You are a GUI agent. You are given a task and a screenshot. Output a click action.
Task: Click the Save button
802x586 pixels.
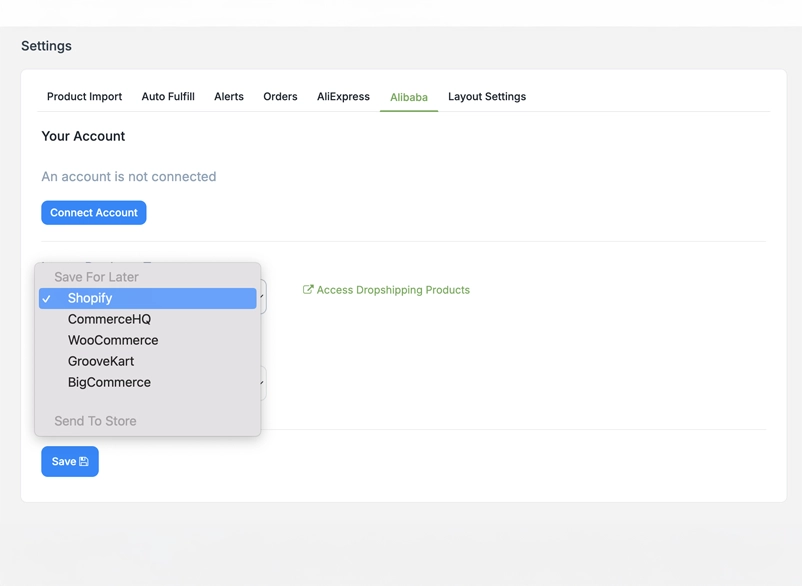[70, 461]
